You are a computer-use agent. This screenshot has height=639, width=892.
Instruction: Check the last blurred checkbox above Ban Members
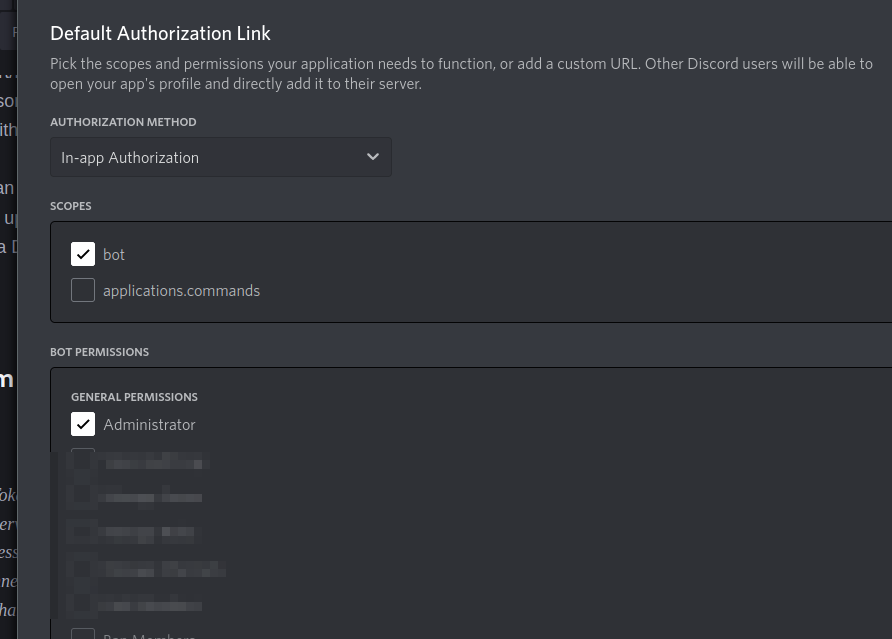(x=83, y=604)
